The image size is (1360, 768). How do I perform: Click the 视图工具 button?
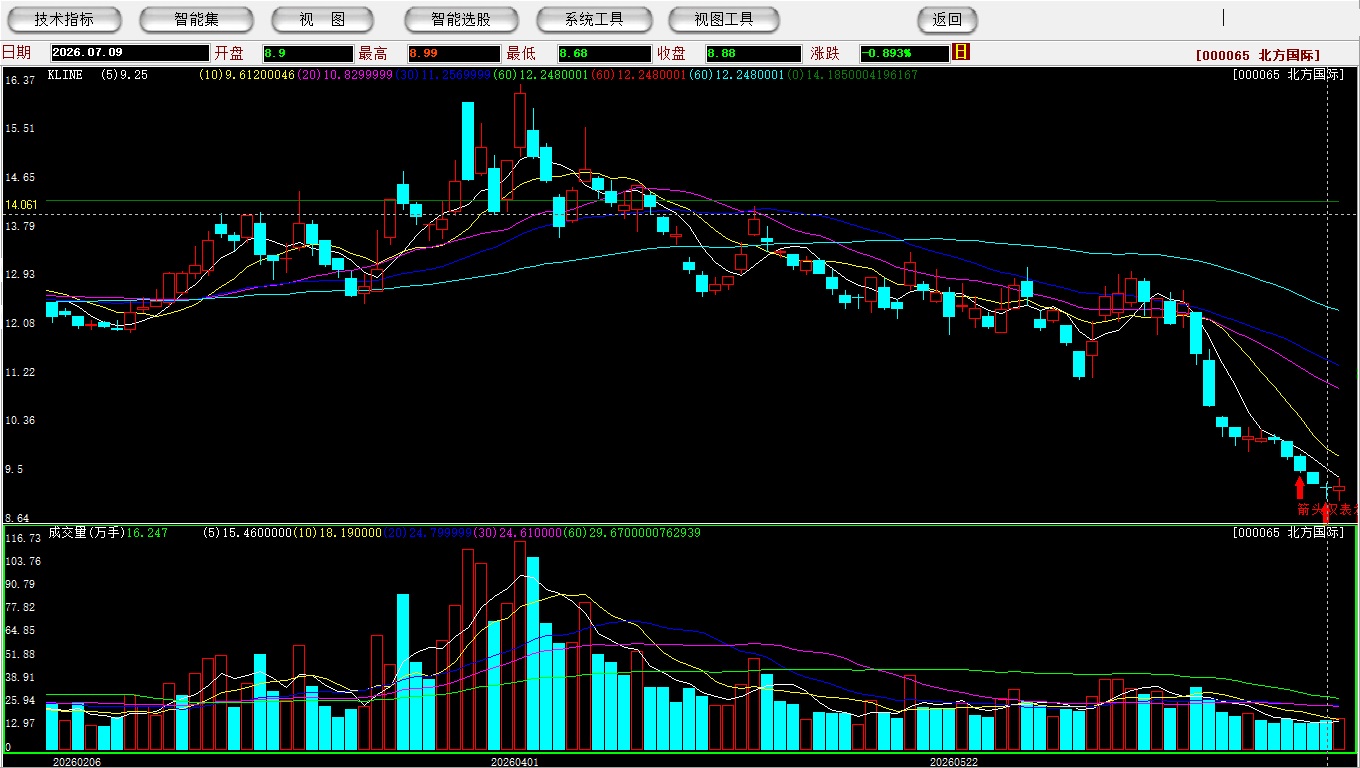pos(725,19)
